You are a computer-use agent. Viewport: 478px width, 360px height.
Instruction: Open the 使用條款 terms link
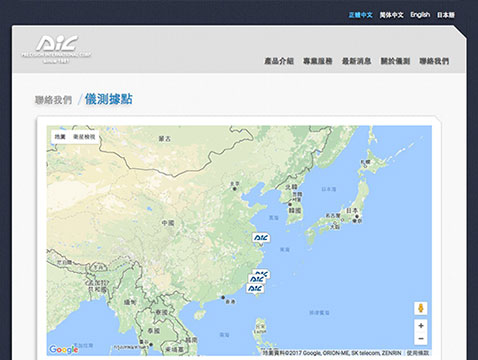tap(418, 353)
